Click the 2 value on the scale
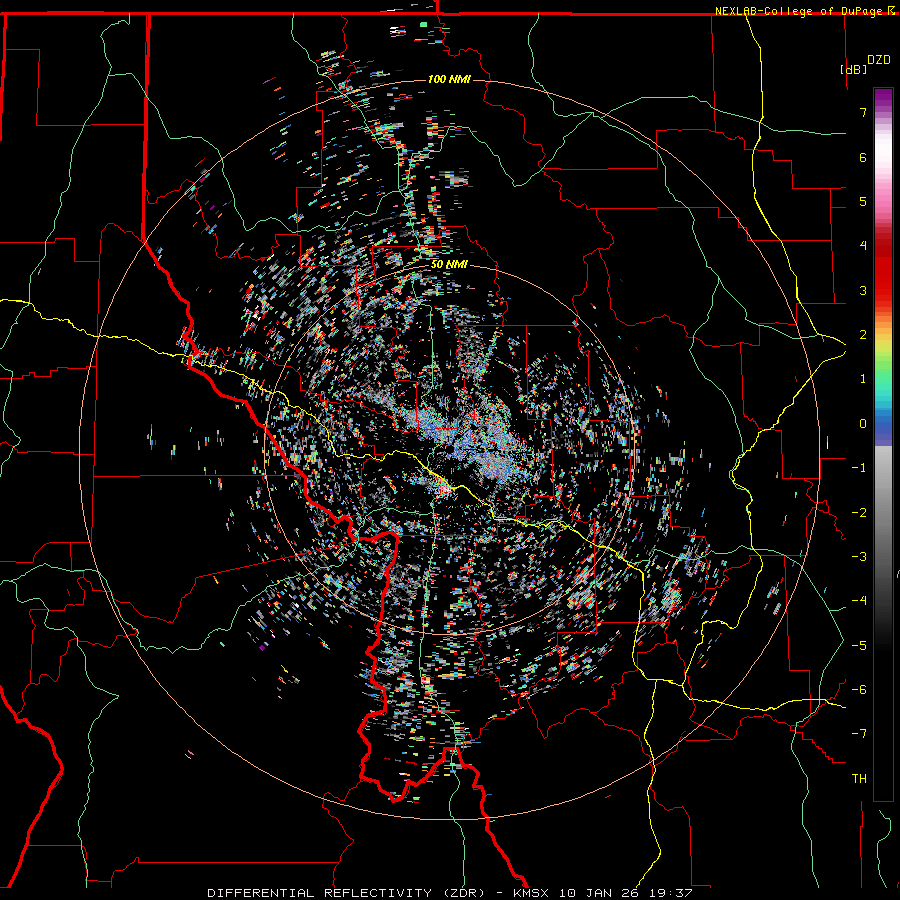Viewport: 900px width, 900px height. [863, 335]
